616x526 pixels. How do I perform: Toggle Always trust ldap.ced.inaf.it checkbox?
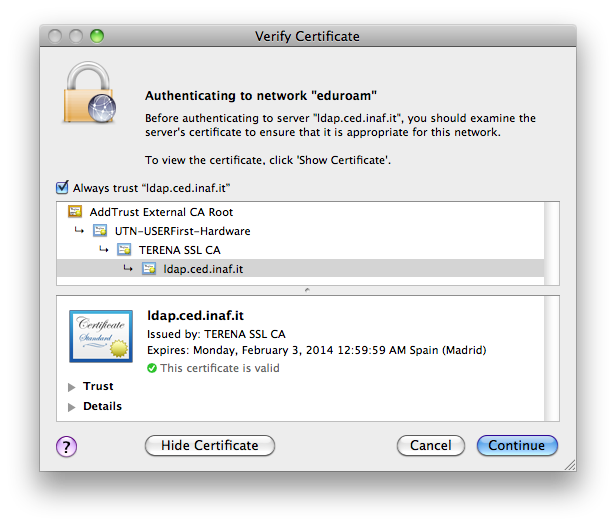click(x=62, y=188)
